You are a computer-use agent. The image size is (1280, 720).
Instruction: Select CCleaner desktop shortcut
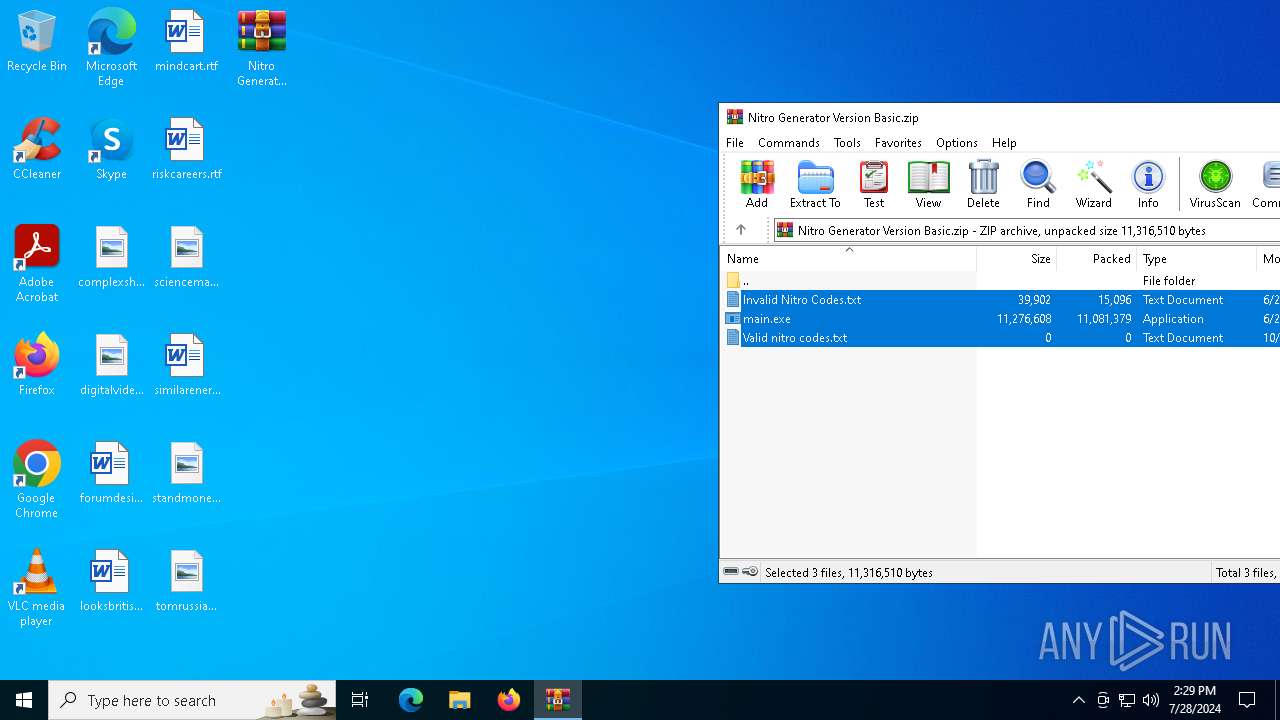point(37,150)
